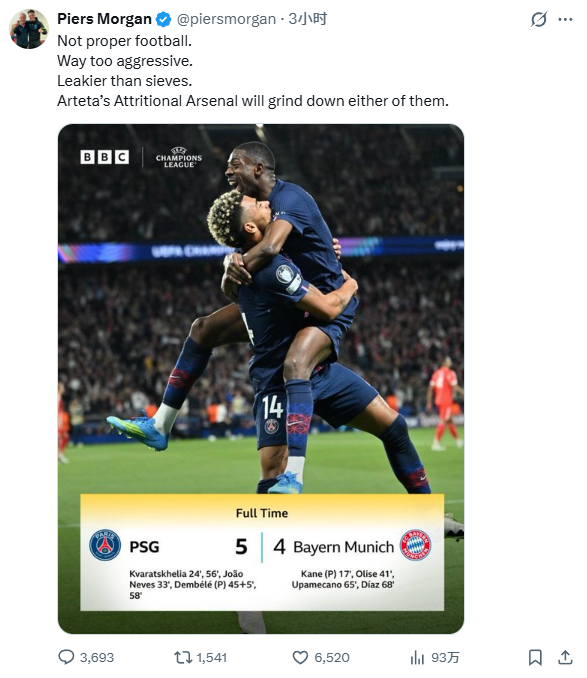Like the tweet with heart icon
Screen dimensions: 587x678
click(x=300, y=658)
